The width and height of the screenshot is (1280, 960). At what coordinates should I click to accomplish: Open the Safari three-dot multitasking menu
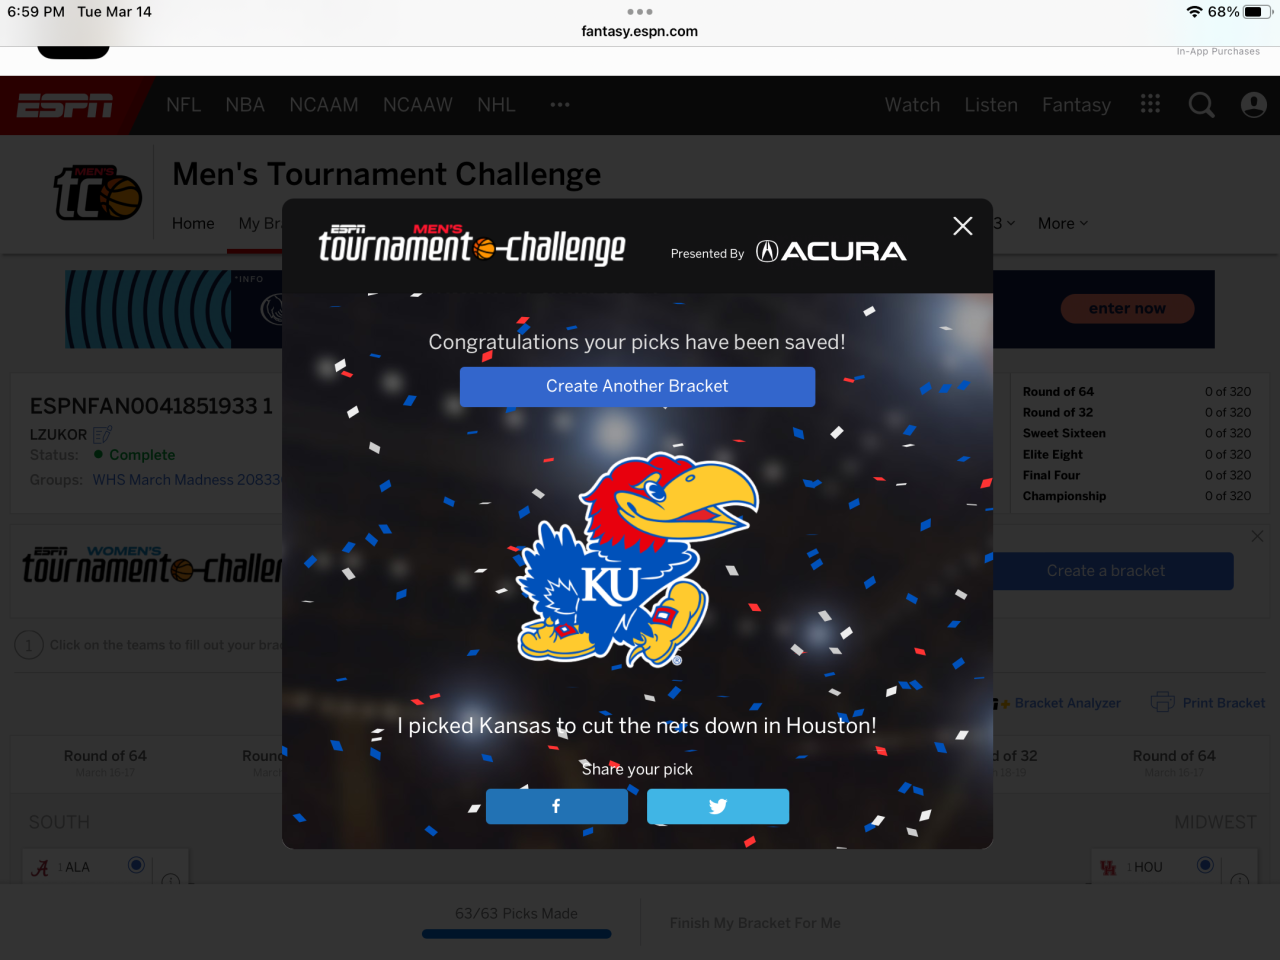click(640, 12)
